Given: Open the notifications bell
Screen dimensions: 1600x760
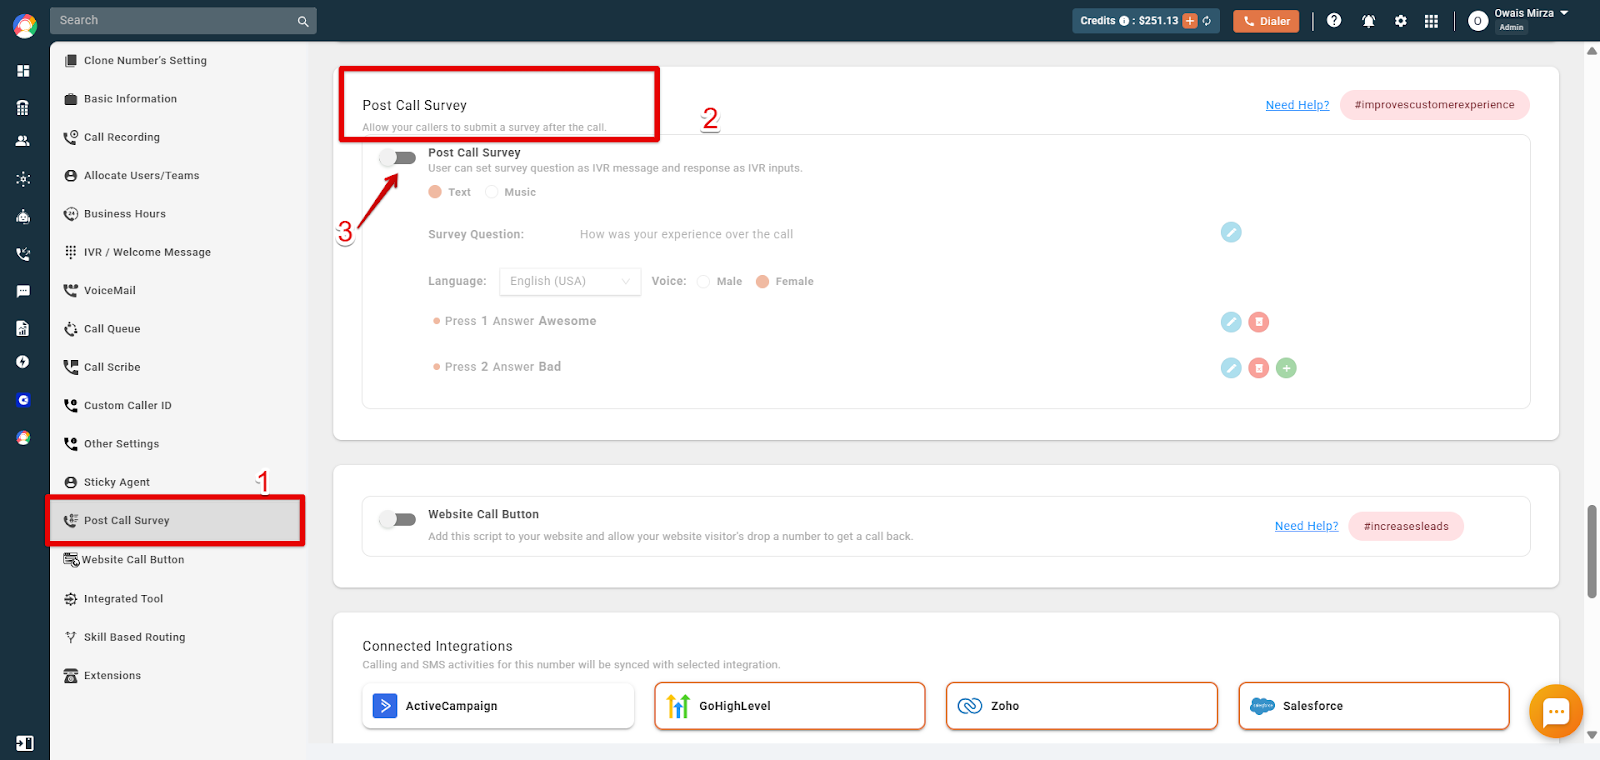Looking at the screenshot, I should pyautogui.click(x=1368, y=21).
